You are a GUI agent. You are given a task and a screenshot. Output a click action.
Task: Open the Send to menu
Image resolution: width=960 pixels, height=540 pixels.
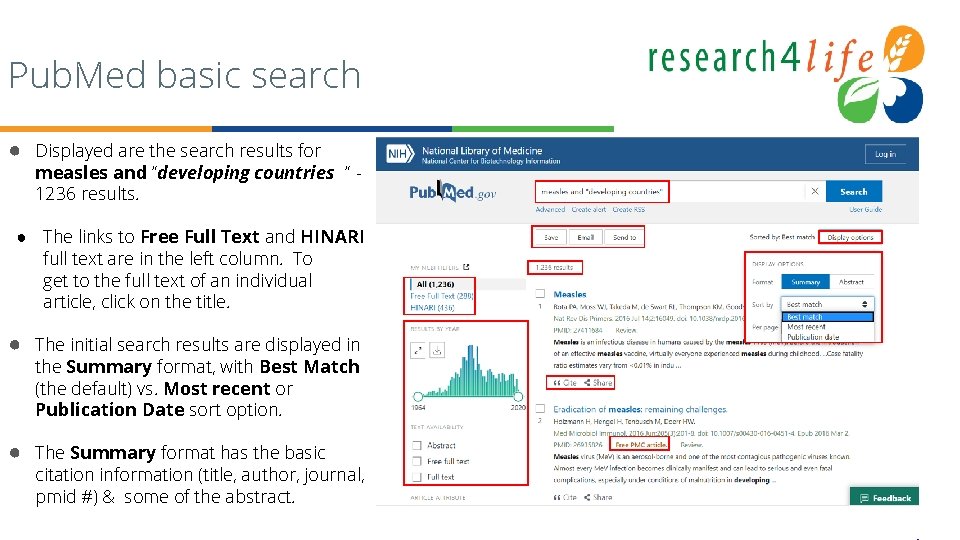pos(624,237)
